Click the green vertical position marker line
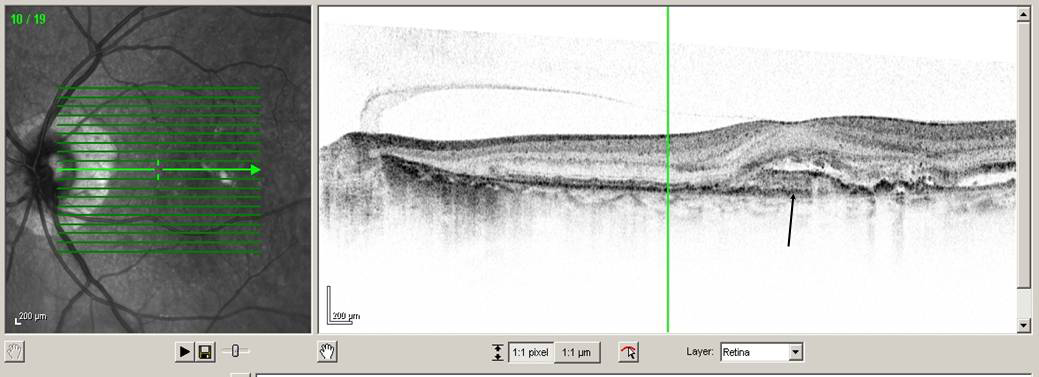This screenshot has width=1039, height=377. [x=667, y=169]
